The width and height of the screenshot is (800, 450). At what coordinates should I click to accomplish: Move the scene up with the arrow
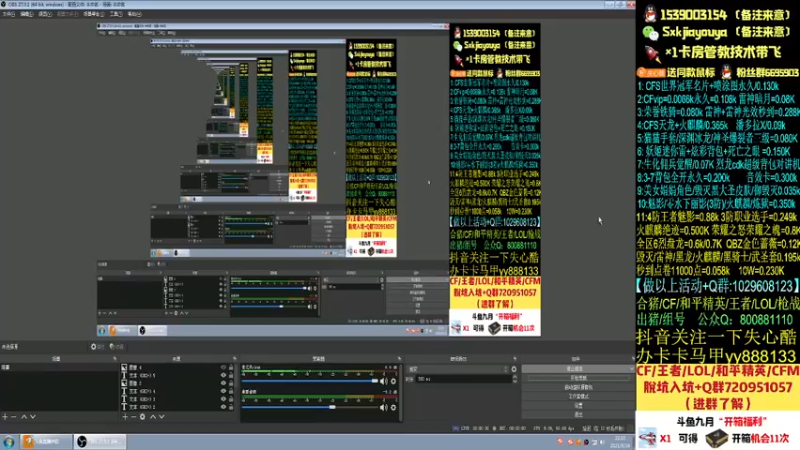click(x=23, y=417)
